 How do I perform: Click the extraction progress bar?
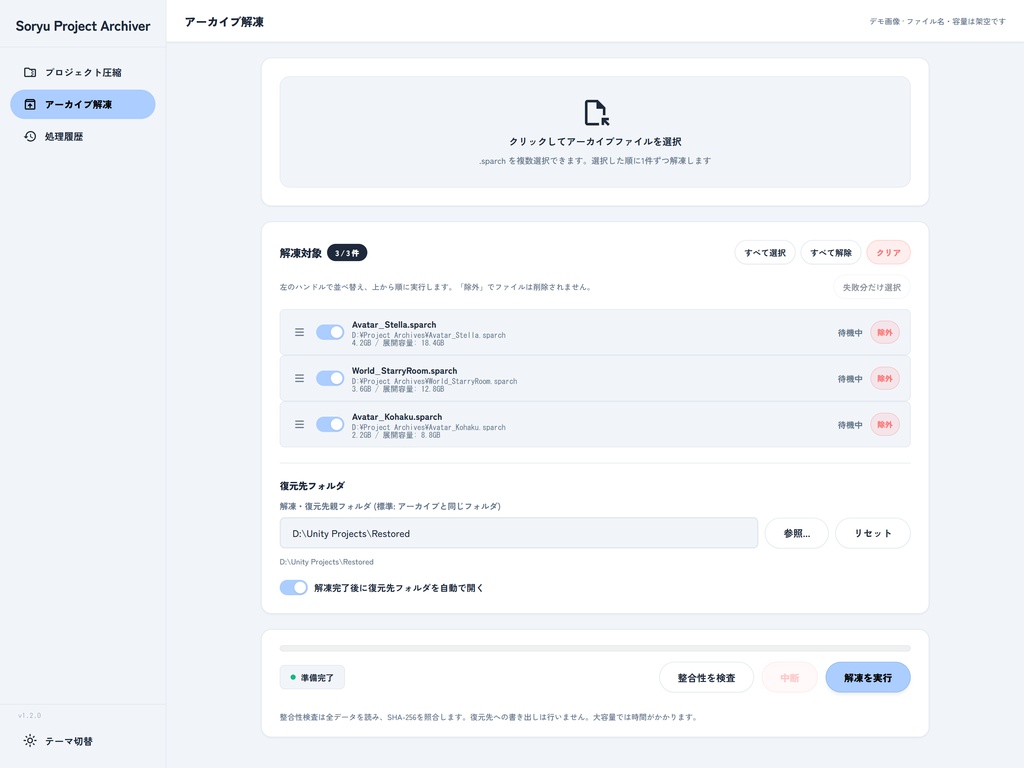[595, 648]
